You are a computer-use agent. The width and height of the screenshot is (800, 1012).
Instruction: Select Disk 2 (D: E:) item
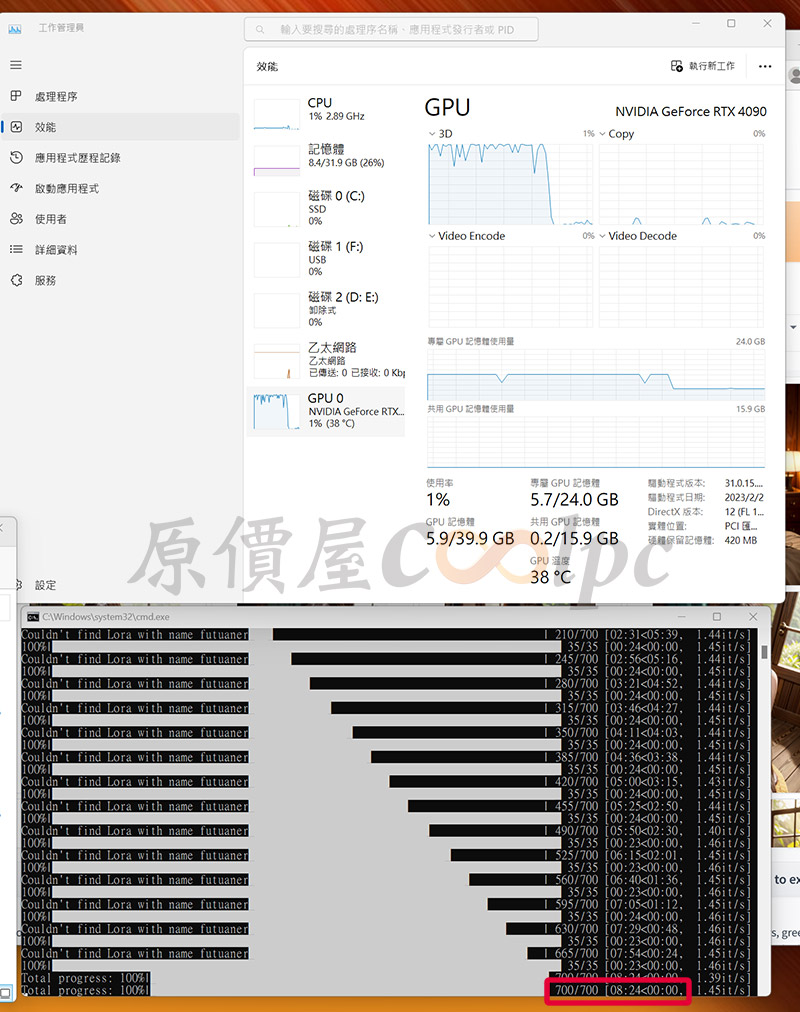point(326,309)
